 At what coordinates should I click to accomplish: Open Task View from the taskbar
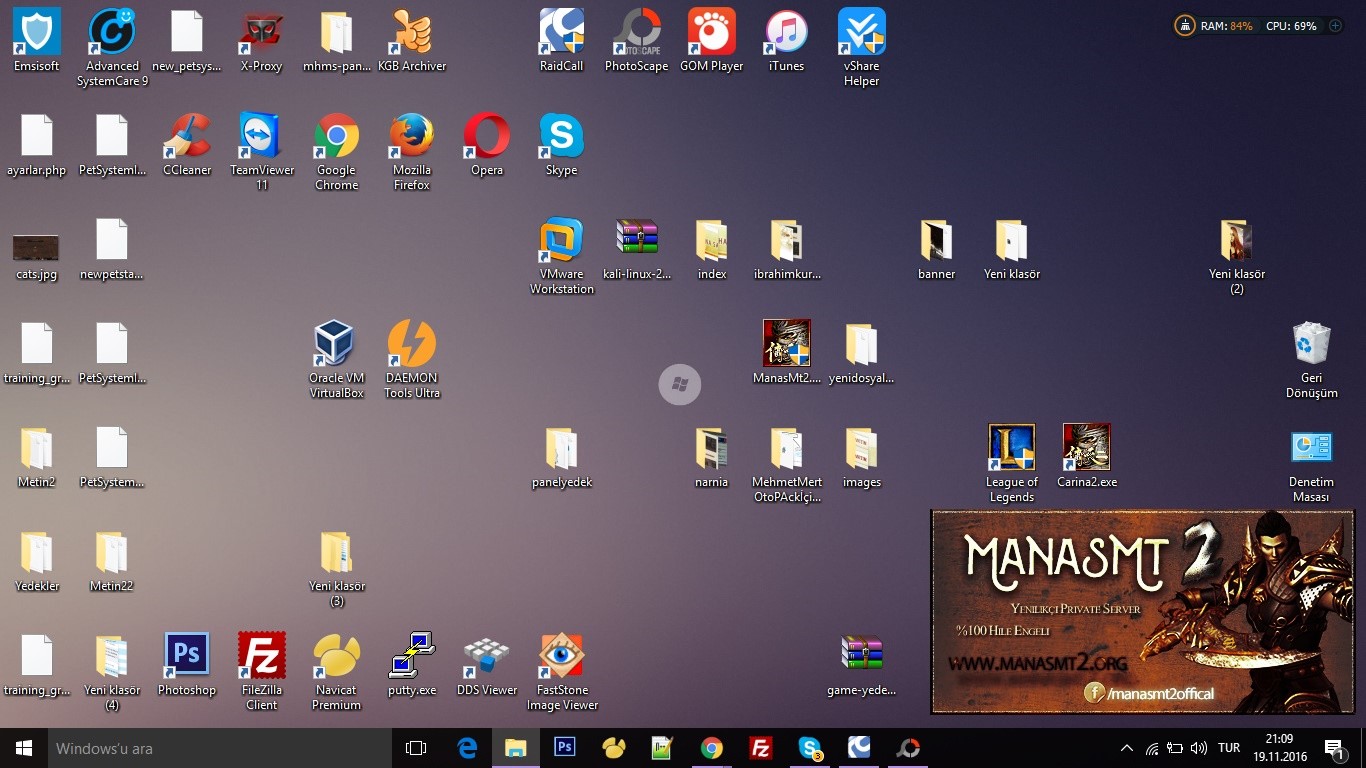click(416, 748)
